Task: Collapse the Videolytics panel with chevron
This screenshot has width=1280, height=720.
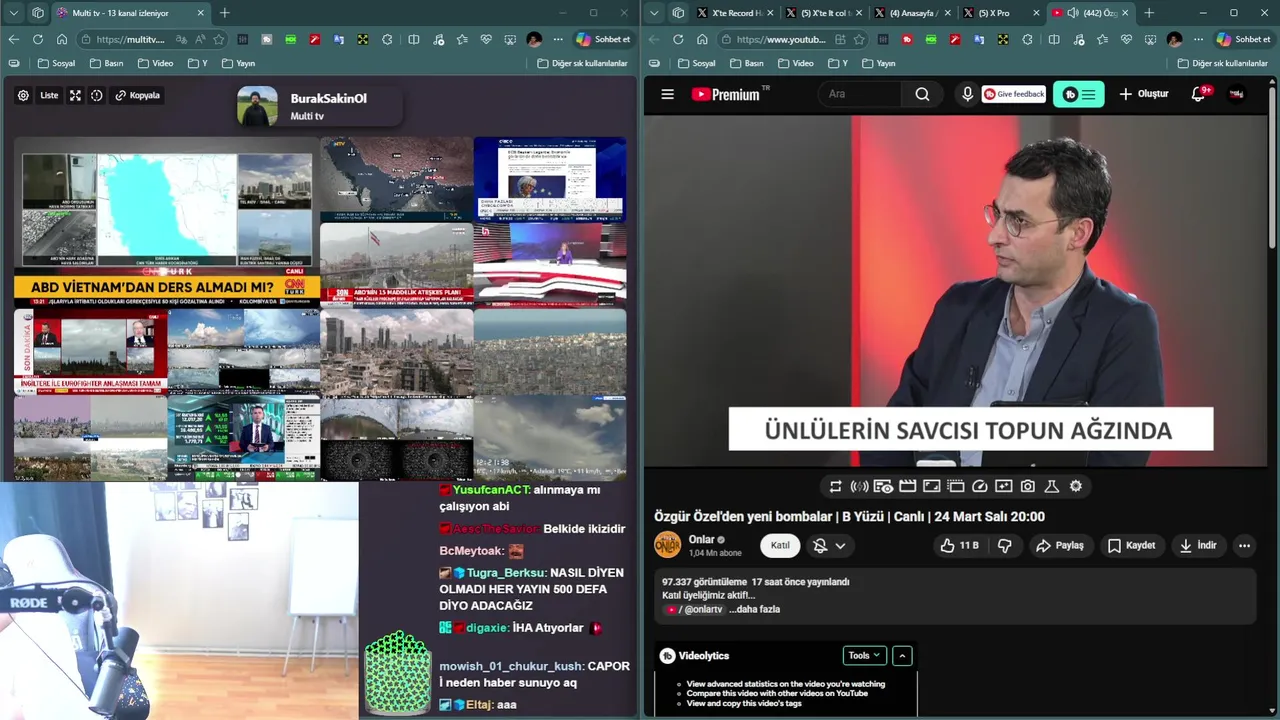Action: [x=902, y=656]
